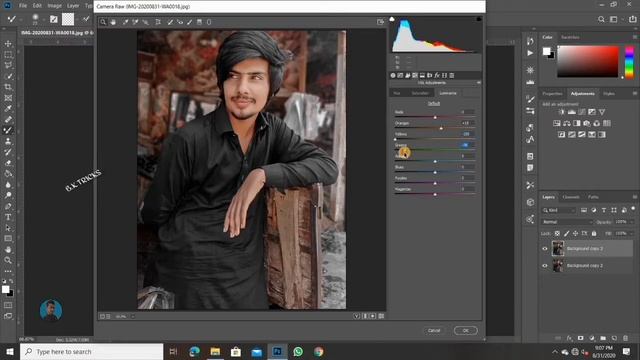The height and width of the screenshot is (360, 640).
Task: Open the Opacity value dropdown
Action: point(632,222)
